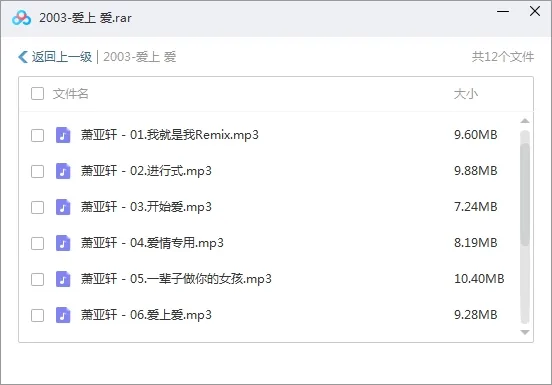Click the 9.88MB size value

tap(476, 171)
